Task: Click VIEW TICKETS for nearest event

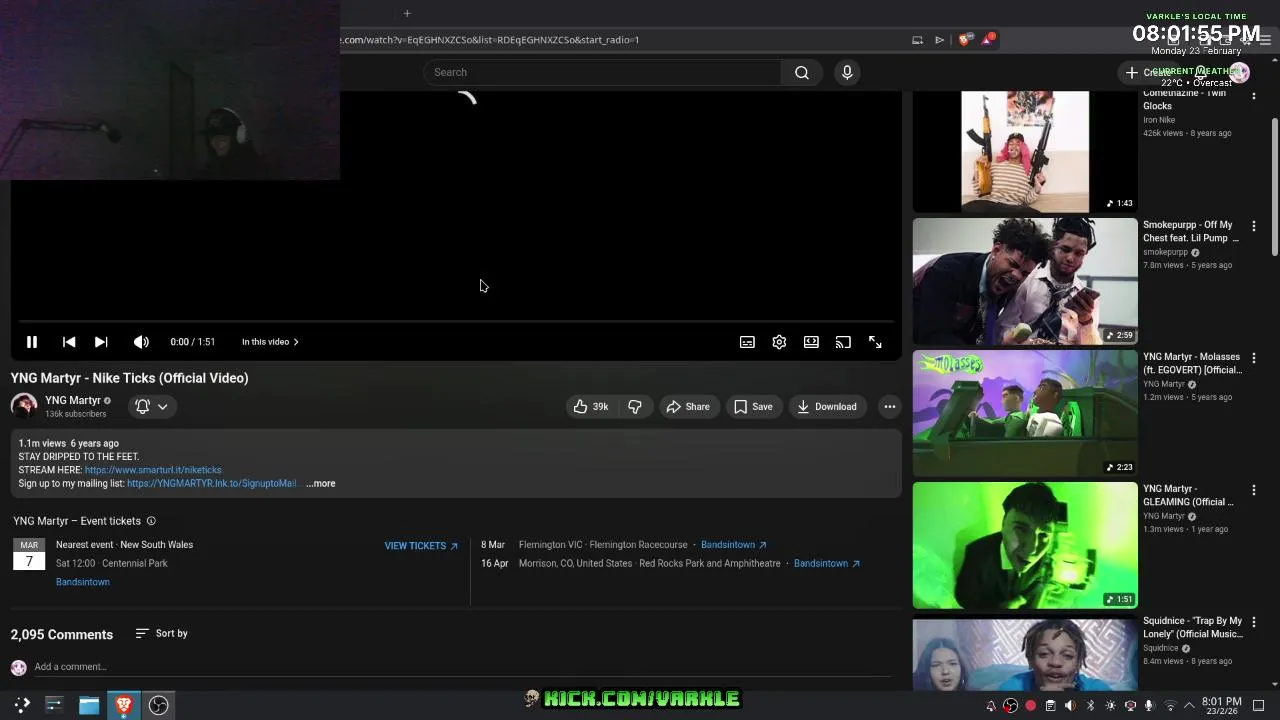Action: (421, 546)
